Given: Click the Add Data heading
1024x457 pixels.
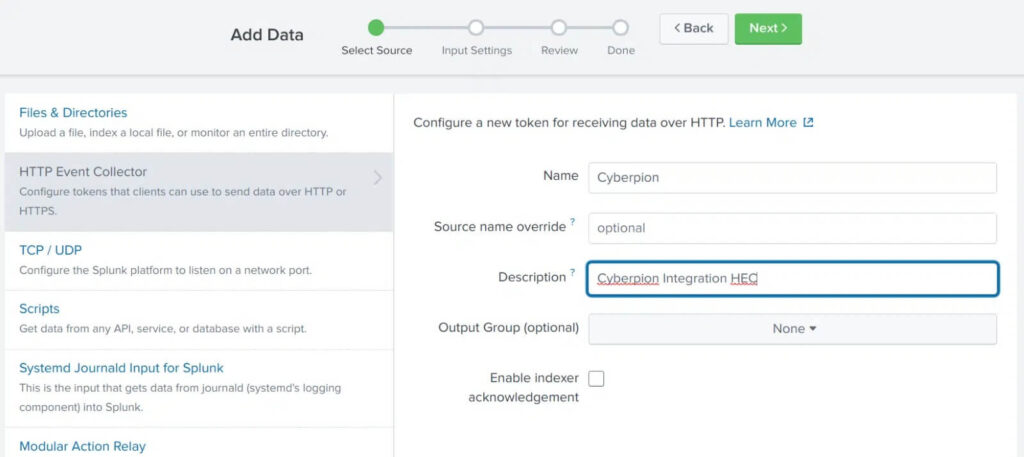Looking at the screenshot, I should point(267,35).
